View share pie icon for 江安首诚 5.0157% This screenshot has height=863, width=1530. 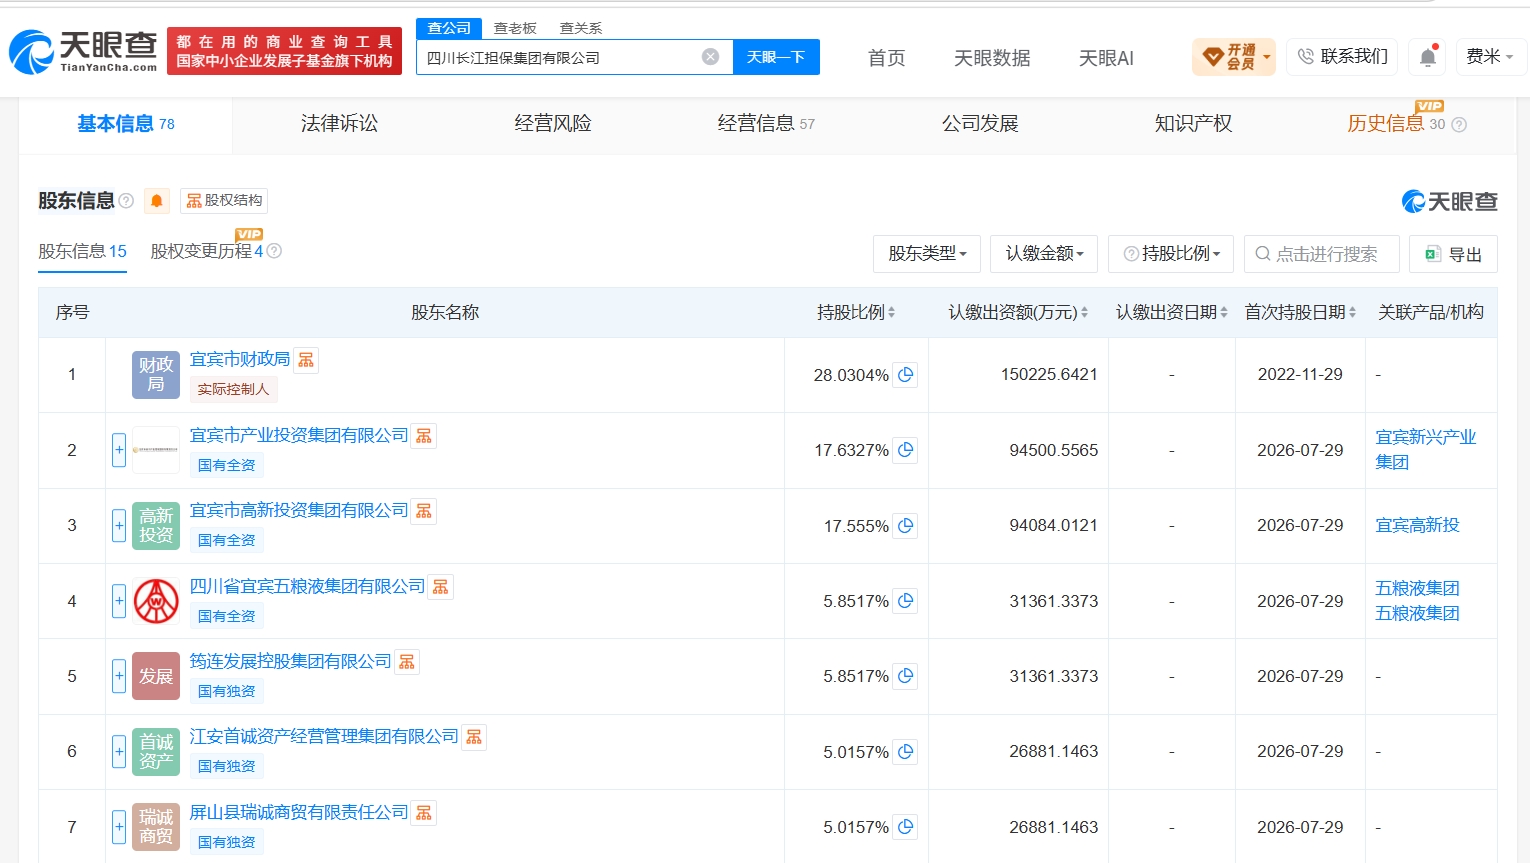905,752
